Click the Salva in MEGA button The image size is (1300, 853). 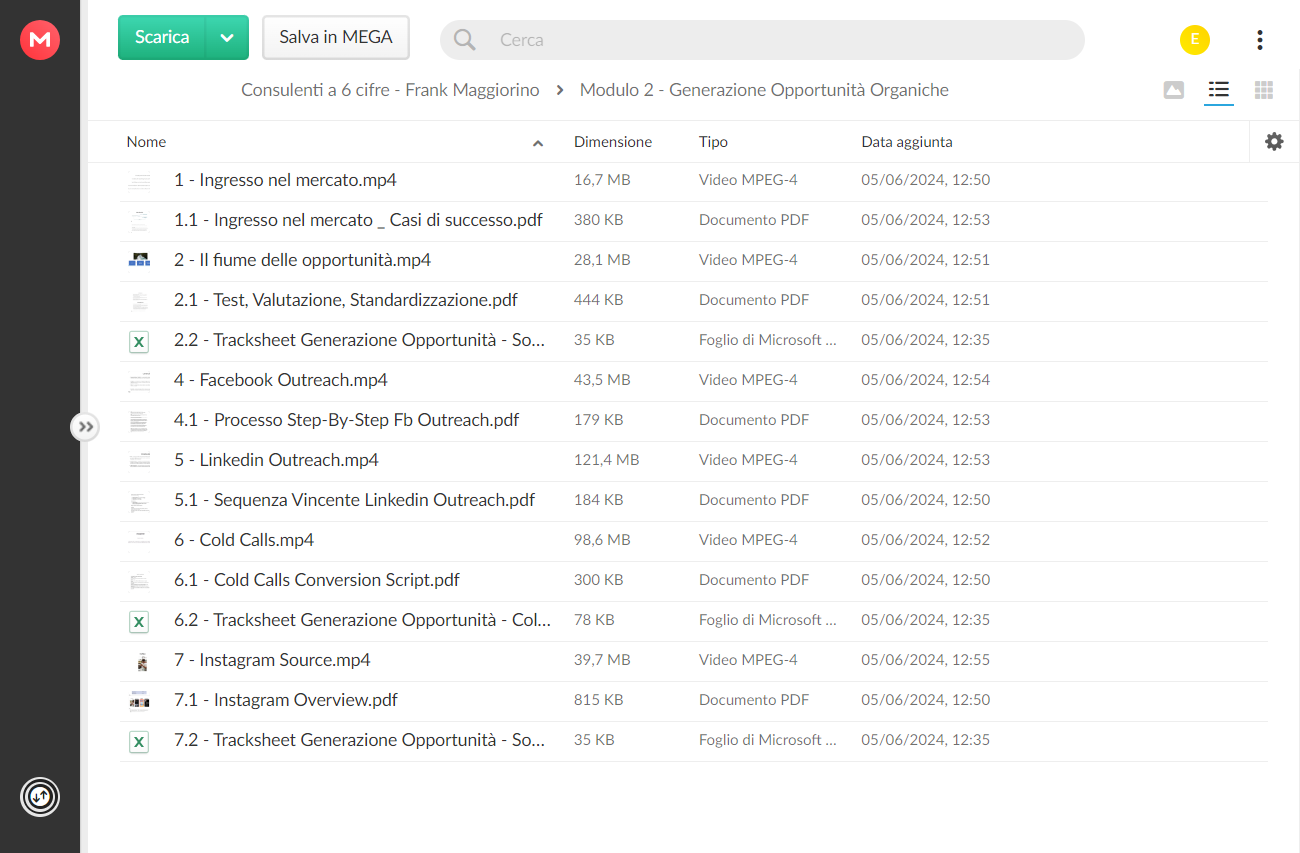pyautogui.click(x=336, y=38)
